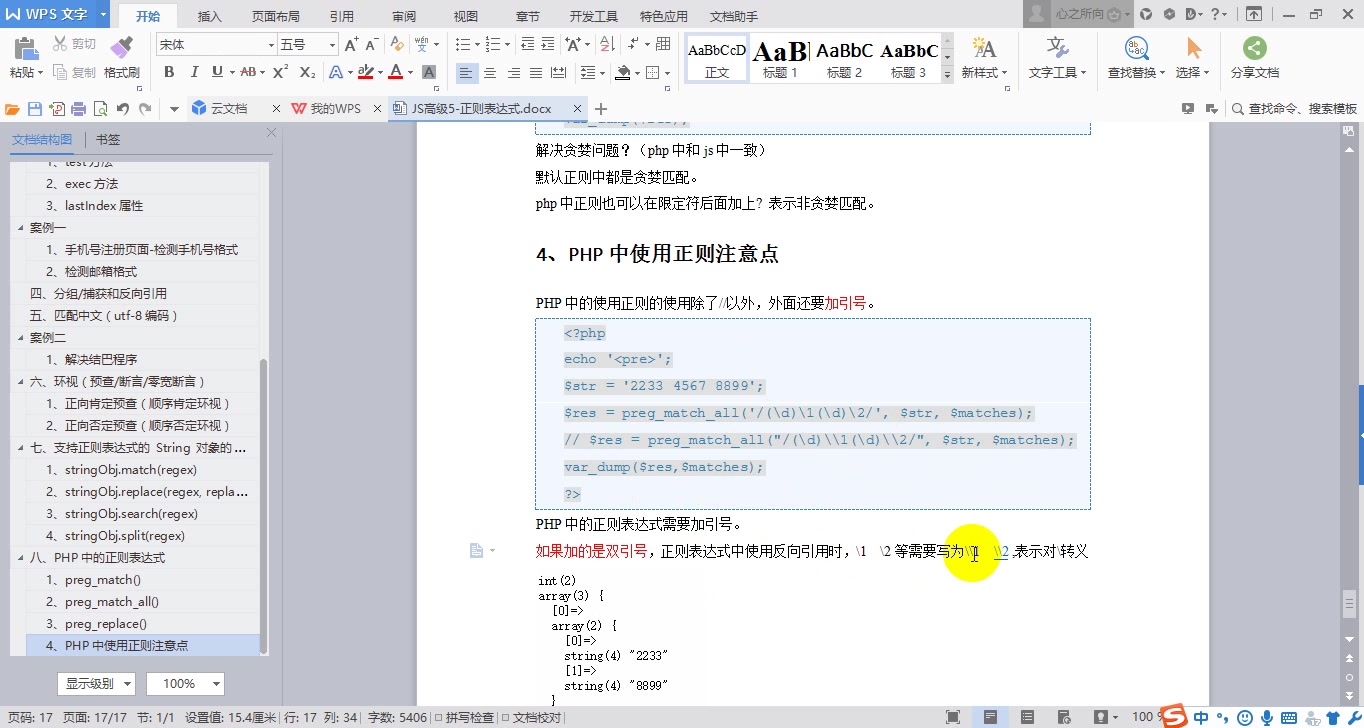The image size is (1364, 728).
Task: Open the display level (显示级别) dropdown
Action: (x=98, y=684)
